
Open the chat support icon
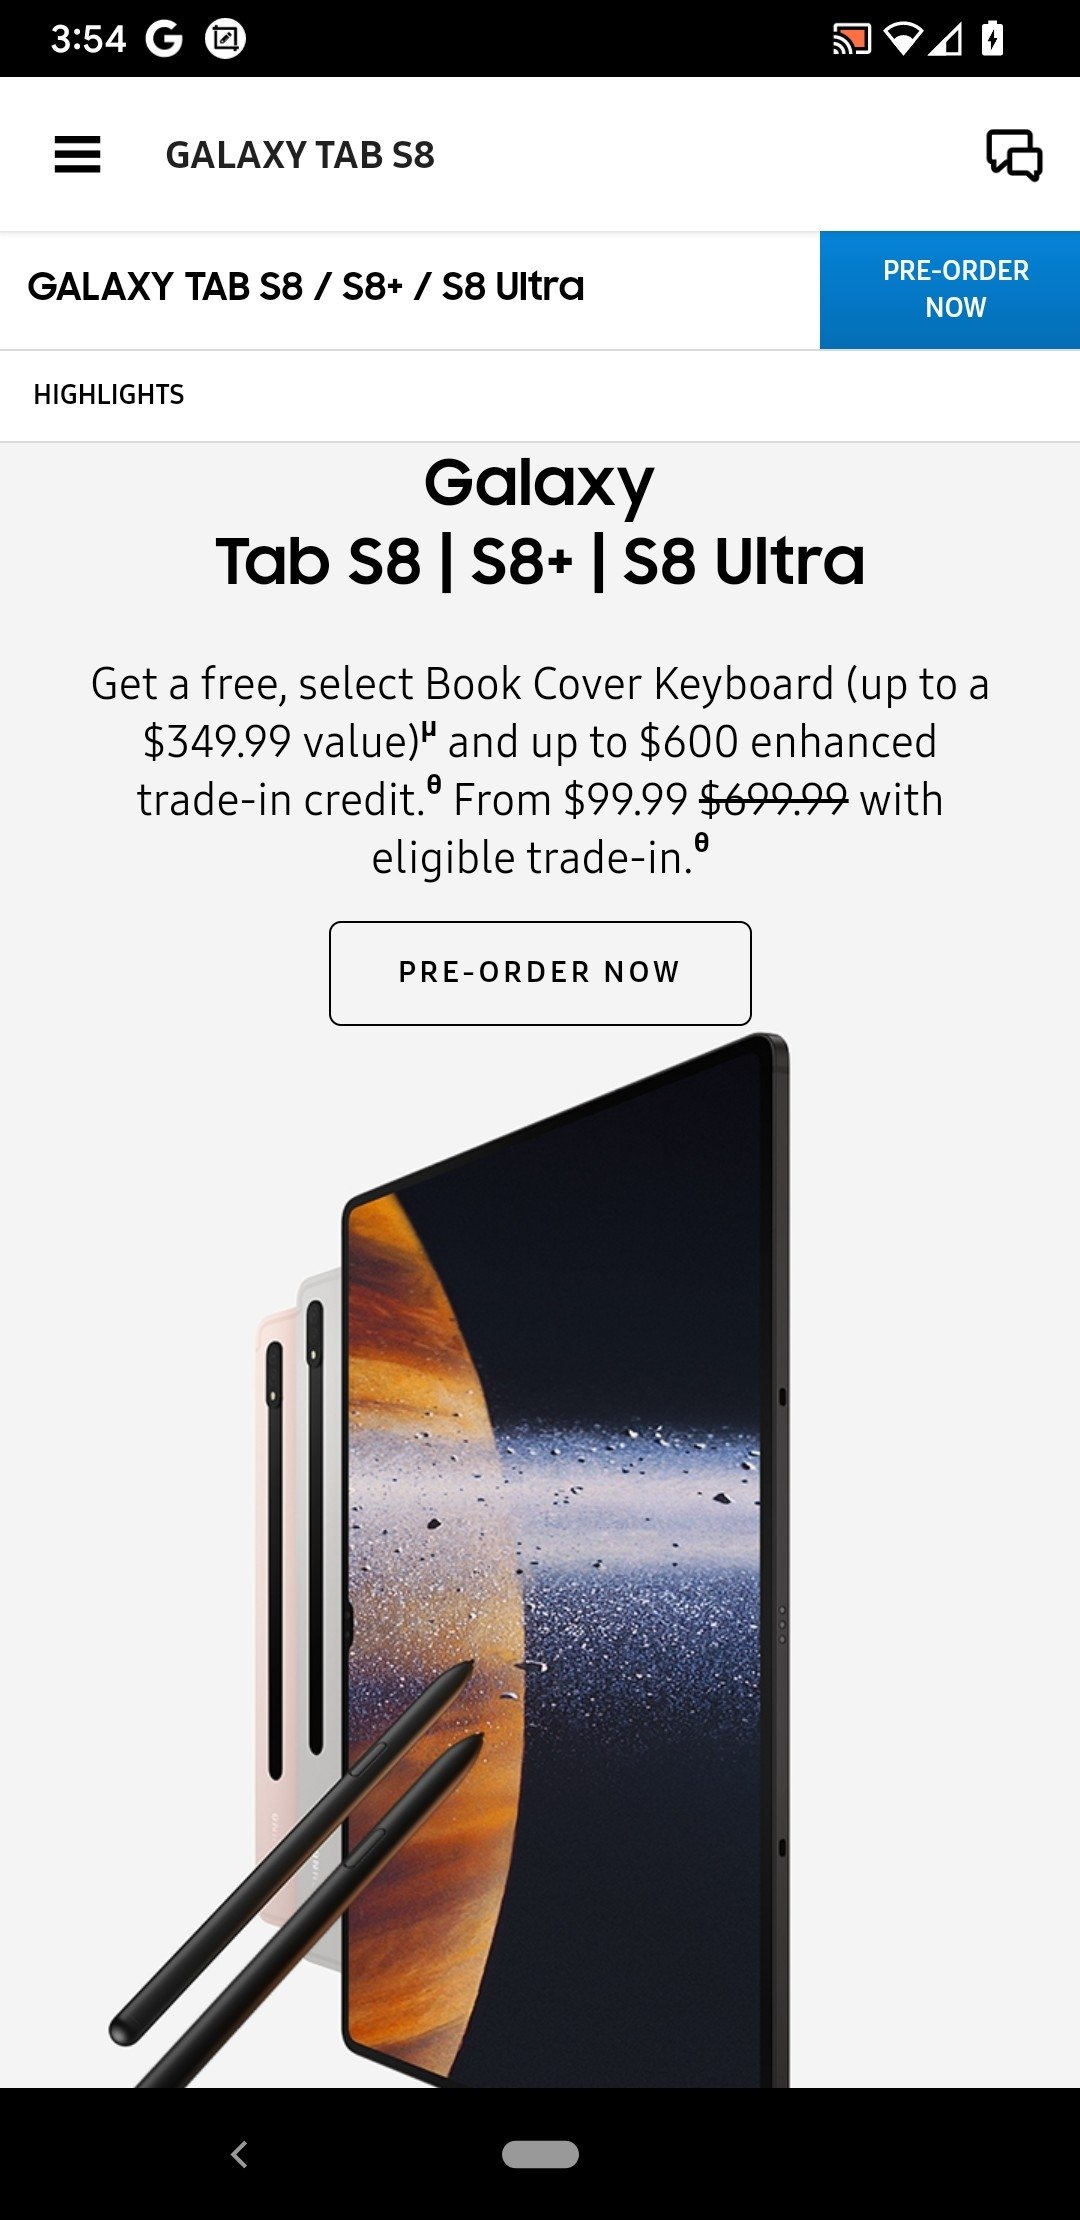(1014, 155)
